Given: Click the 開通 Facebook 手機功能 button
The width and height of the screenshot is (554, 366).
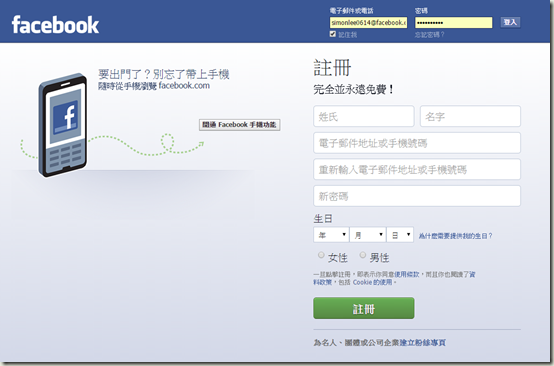Looking at the screenshot, I should pos(240,125).
